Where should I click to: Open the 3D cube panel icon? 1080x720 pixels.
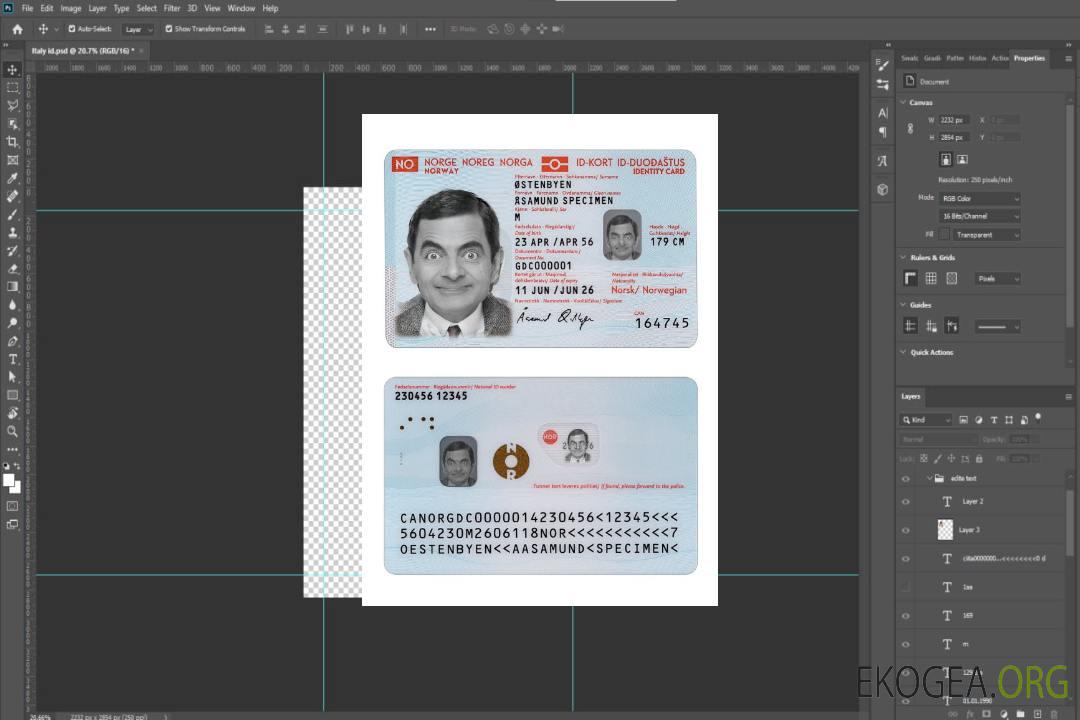(x=882, y=189)
